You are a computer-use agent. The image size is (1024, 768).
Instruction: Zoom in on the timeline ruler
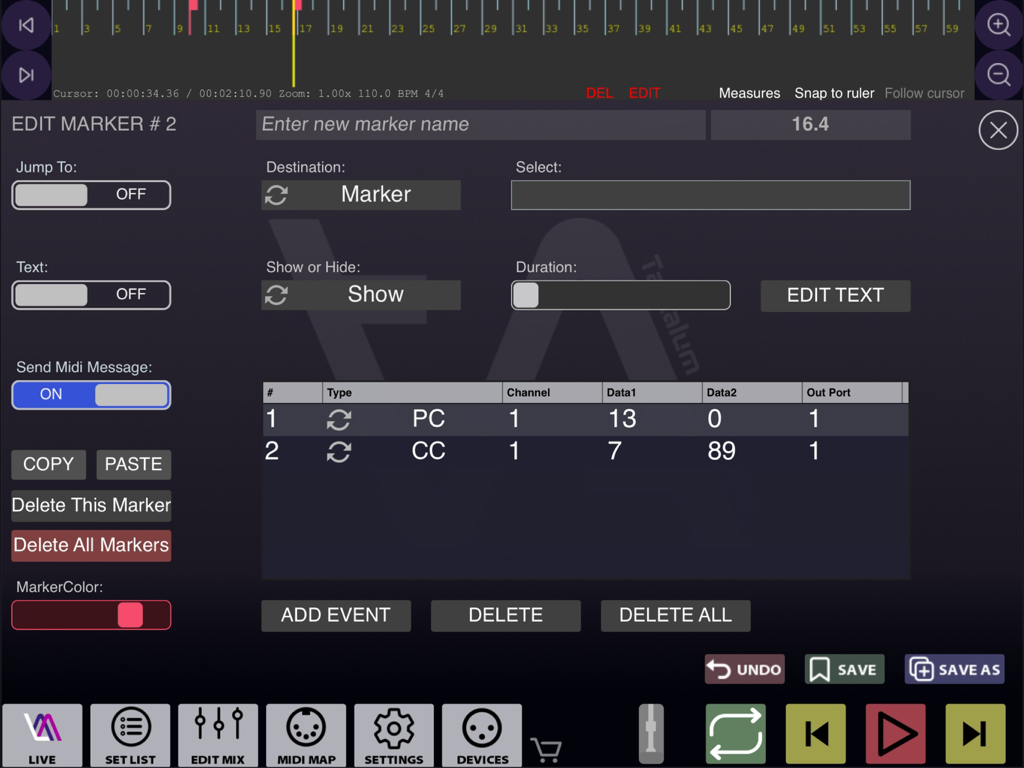pyautogui.click(x=998, y=24)
